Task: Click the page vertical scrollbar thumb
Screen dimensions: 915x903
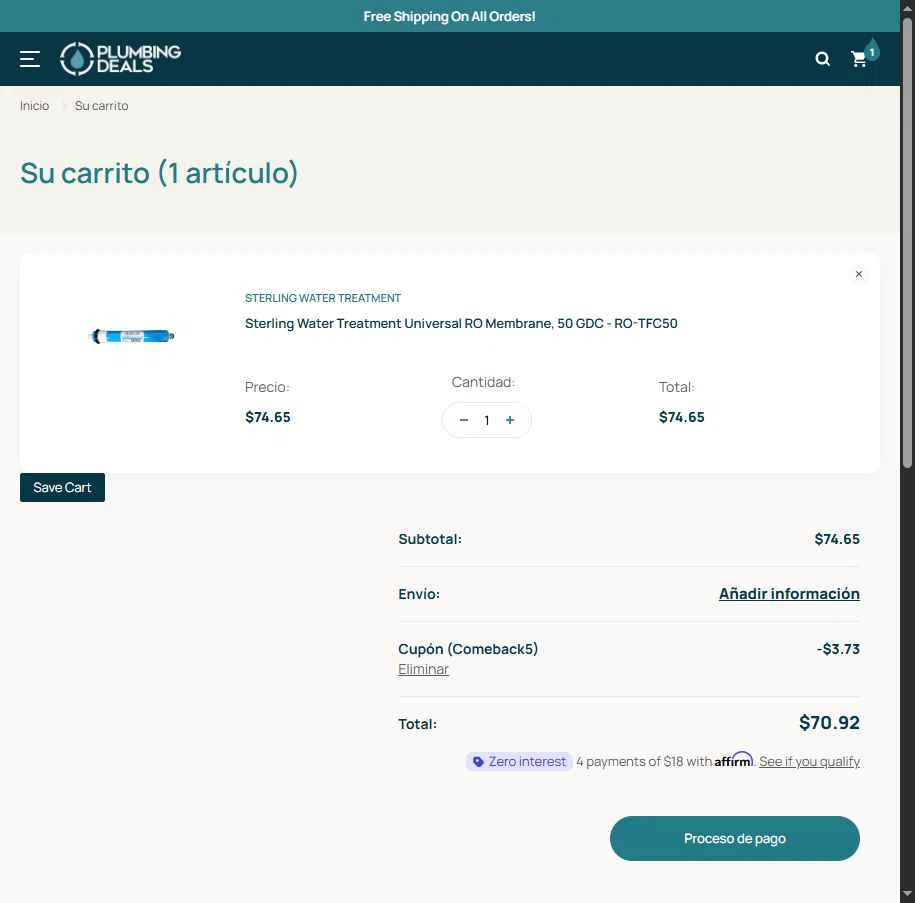Action: point(907,242)
